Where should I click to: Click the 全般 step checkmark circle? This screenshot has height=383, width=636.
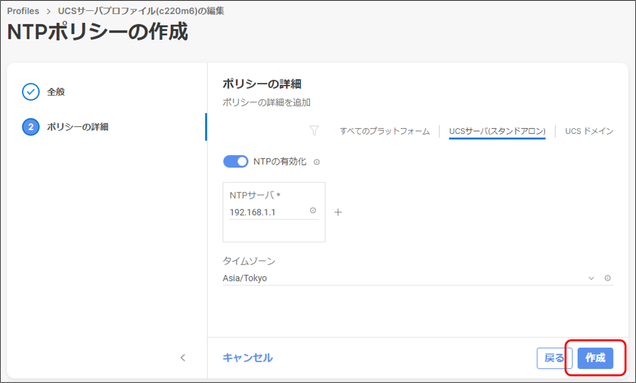point(30,92)
